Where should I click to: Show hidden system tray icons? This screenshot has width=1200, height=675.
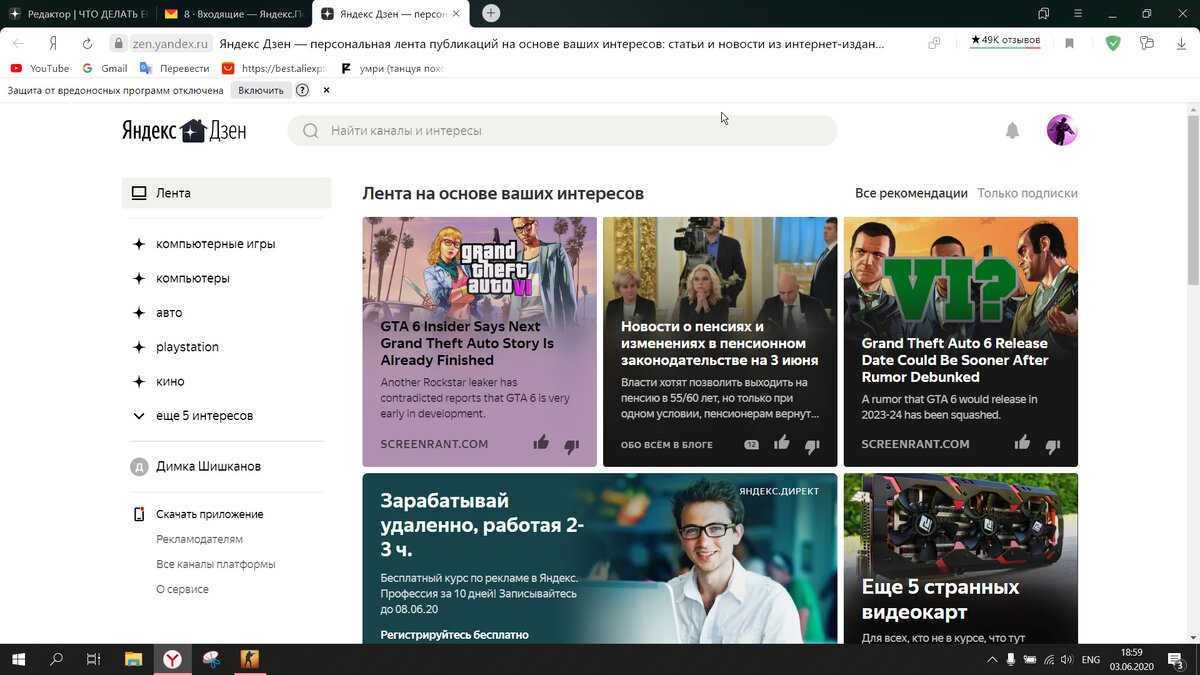[992, 659]
